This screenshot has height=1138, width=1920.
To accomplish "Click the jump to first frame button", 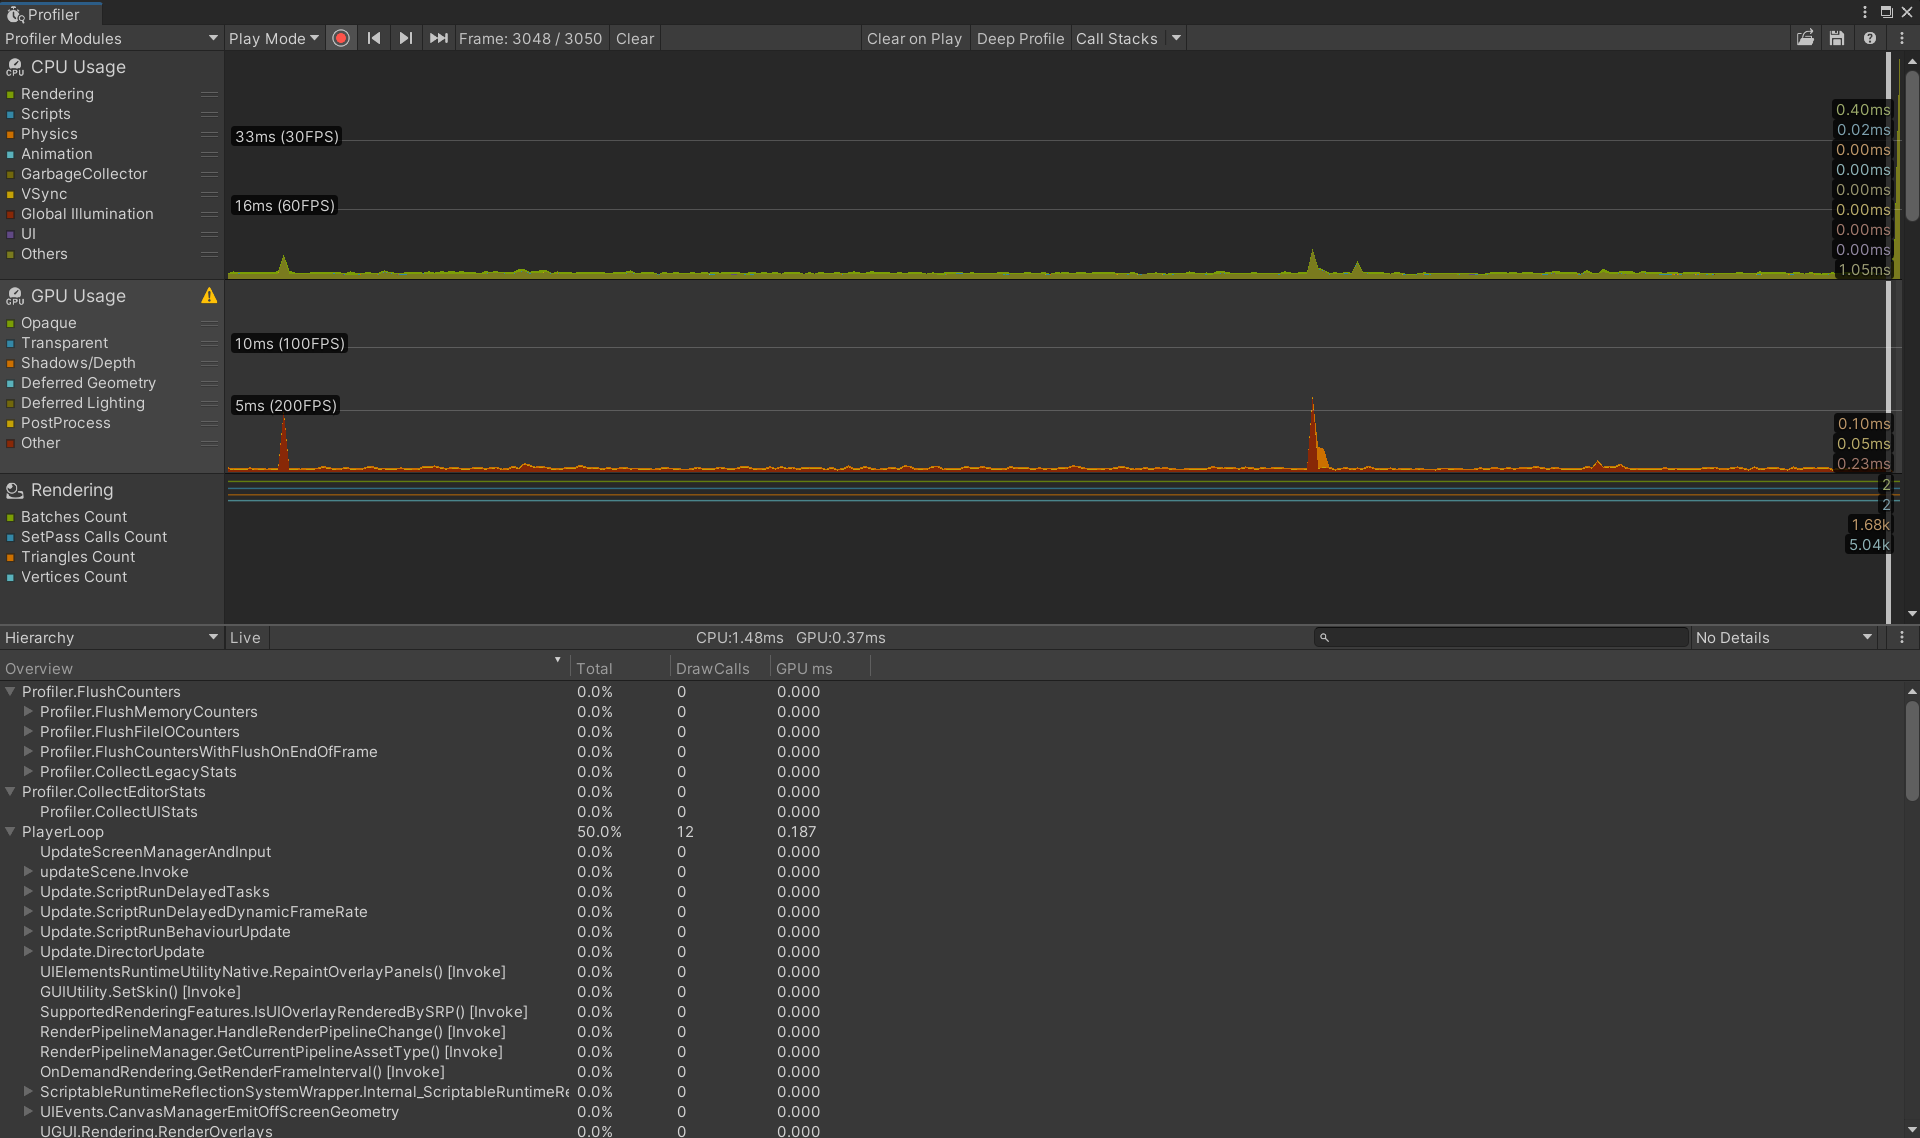I will pyautogui.click(x=375, y=38).
